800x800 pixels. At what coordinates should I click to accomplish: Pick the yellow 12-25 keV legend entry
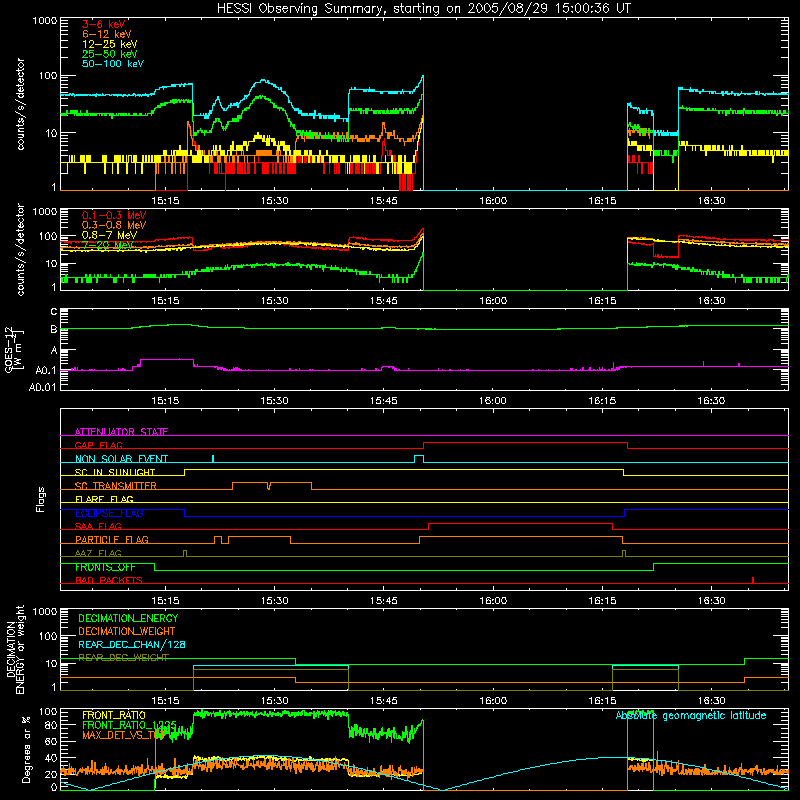click(110, 44)
